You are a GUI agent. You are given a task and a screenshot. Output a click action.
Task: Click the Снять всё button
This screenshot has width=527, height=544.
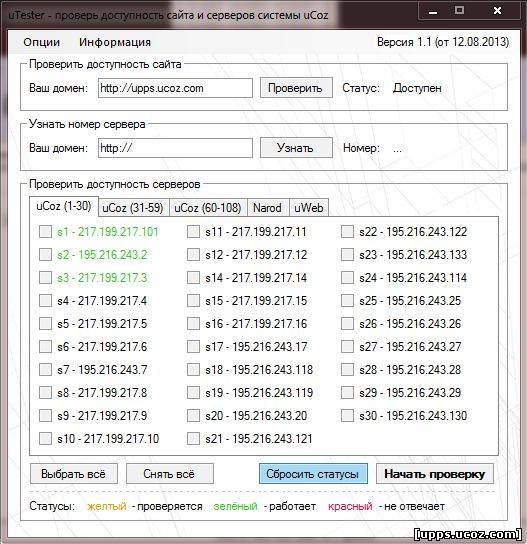click(170, 474)
